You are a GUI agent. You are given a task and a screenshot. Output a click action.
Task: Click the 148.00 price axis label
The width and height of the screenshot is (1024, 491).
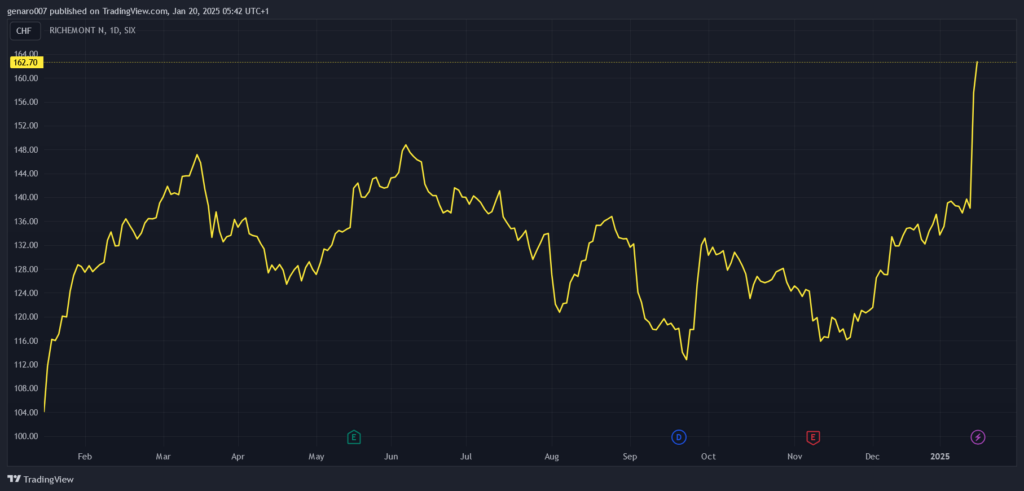(26, 150)
